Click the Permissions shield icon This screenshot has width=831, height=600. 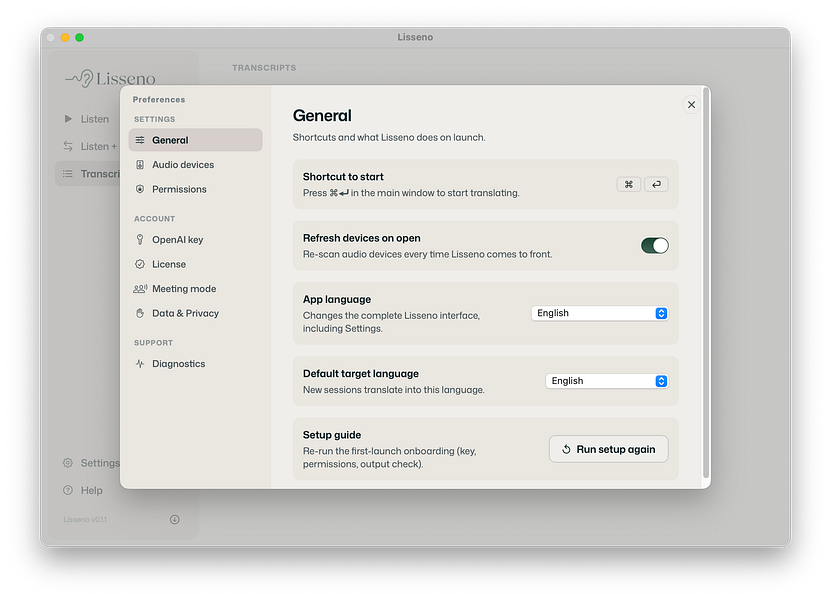140,189
